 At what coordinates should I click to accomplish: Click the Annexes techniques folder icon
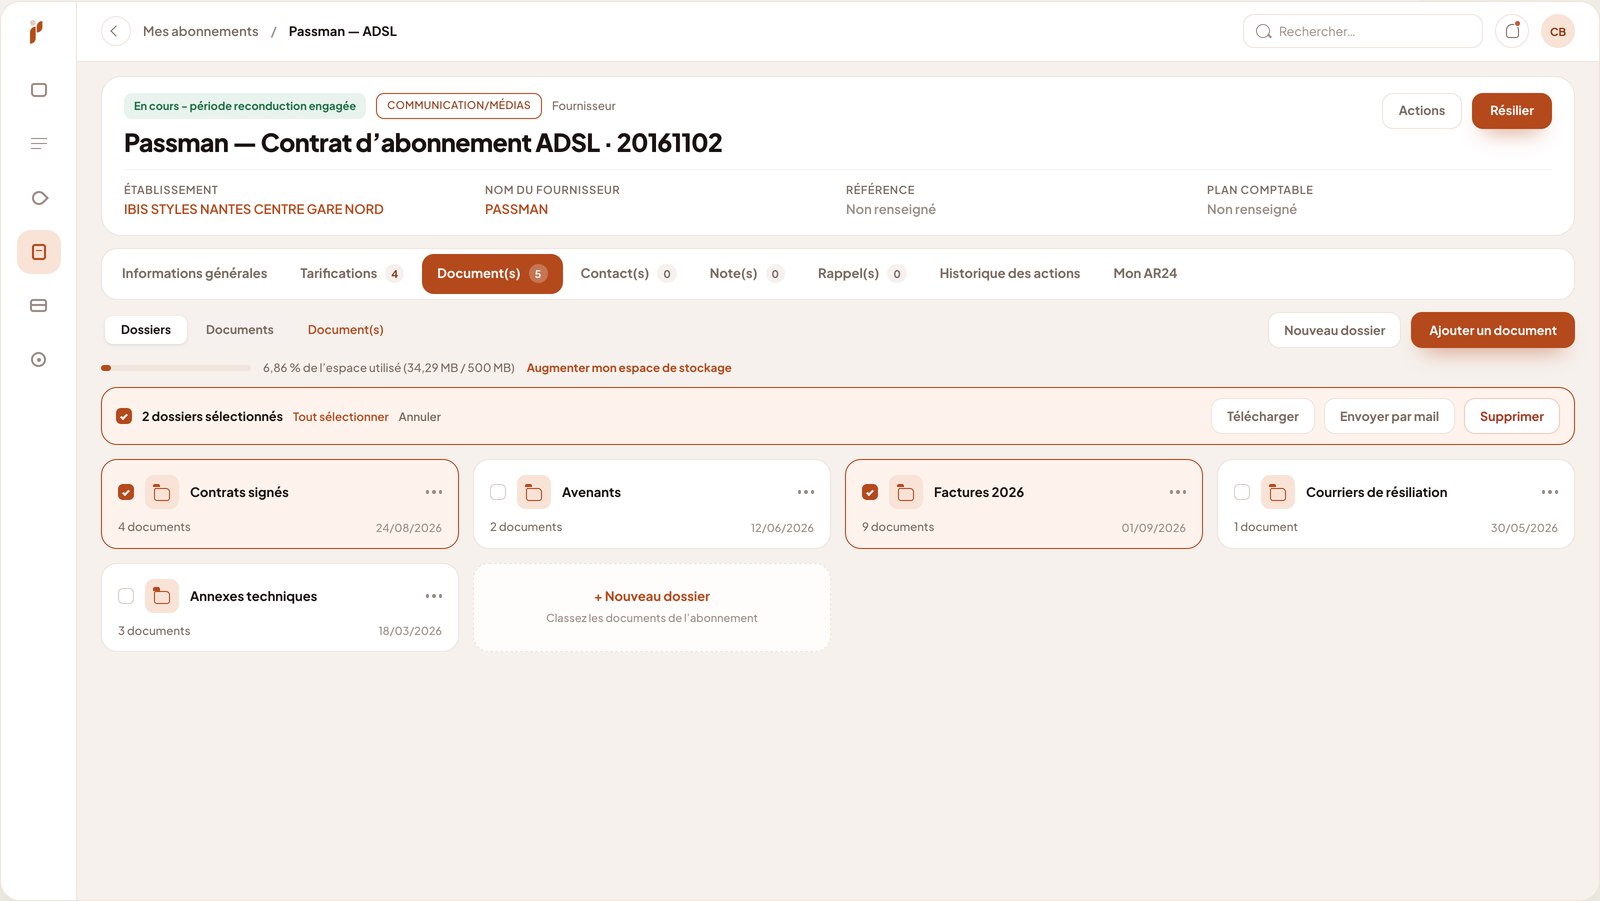click(x=162, y=596)
